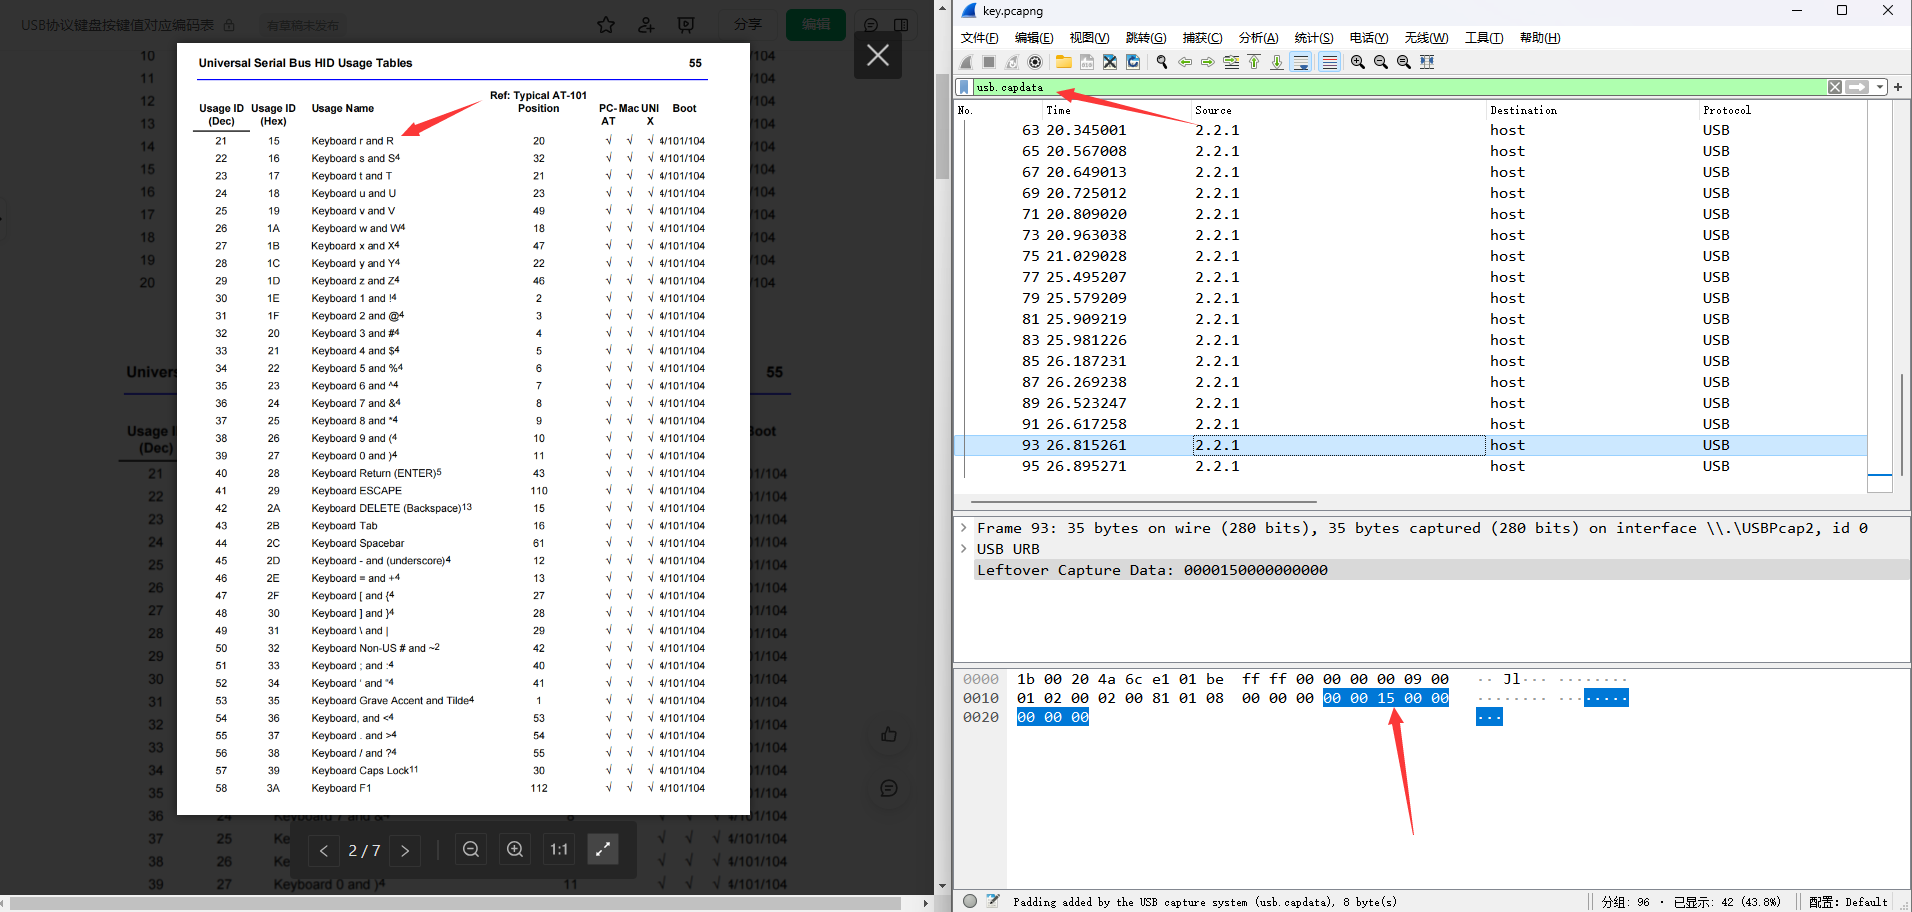Click the packet list horizontal scrollbar
Screen dimensions: 1912x912
[1143, 502]
